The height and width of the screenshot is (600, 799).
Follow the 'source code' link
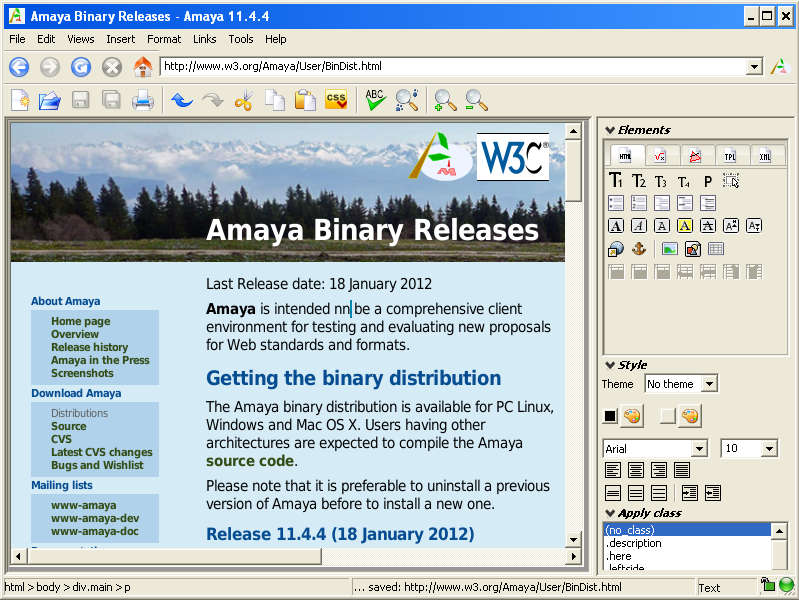pos(250,461)
